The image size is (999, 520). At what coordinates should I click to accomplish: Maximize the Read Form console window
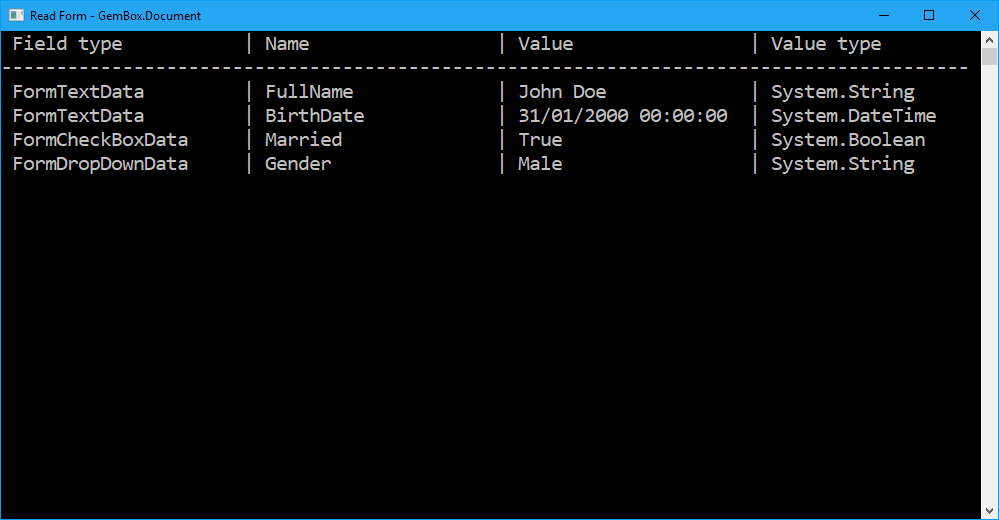pyautogui.click(x=929, y=15)
